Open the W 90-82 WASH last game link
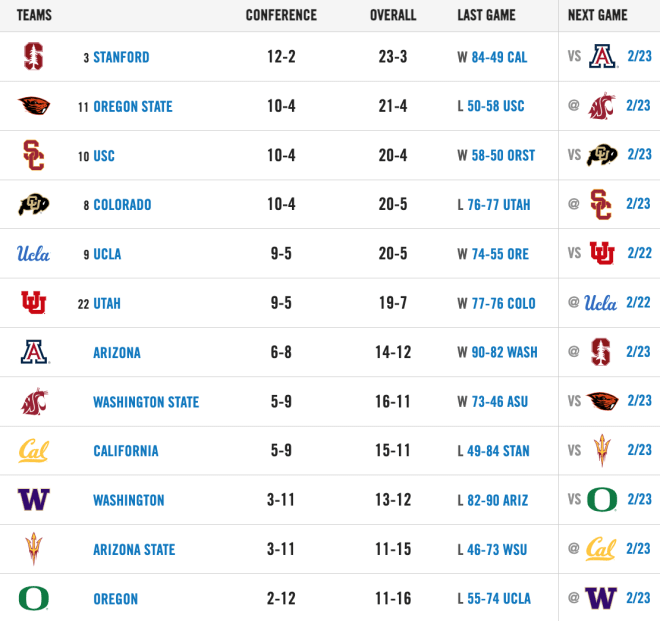The image size is (660, 621). click(x=497, y=352)
